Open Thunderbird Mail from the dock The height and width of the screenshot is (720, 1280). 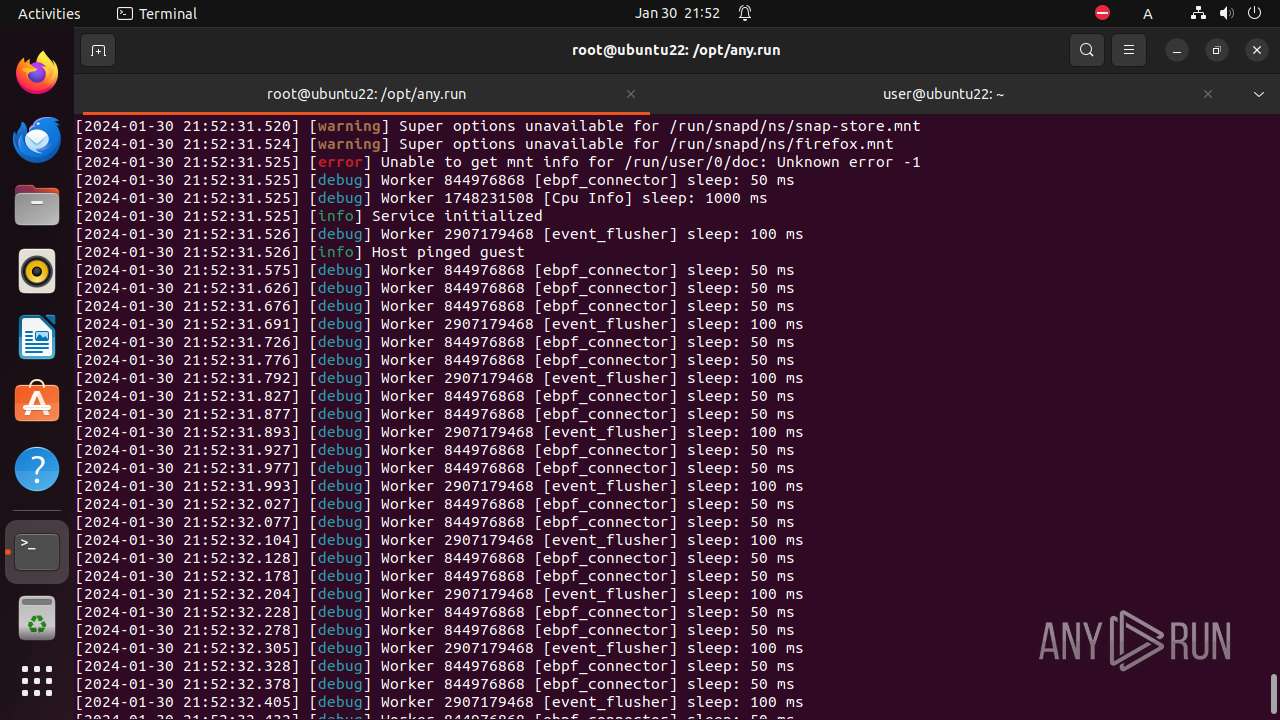pyautogui.click(x=37, y=139)
